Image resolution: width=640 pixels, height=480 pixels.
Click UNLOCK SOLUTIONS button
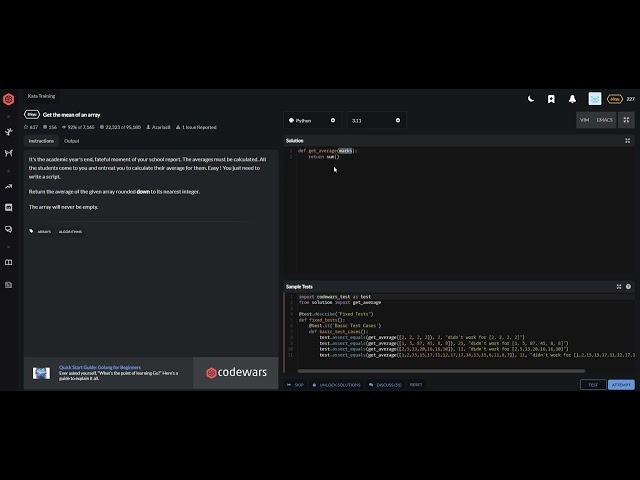pos(336,385)
